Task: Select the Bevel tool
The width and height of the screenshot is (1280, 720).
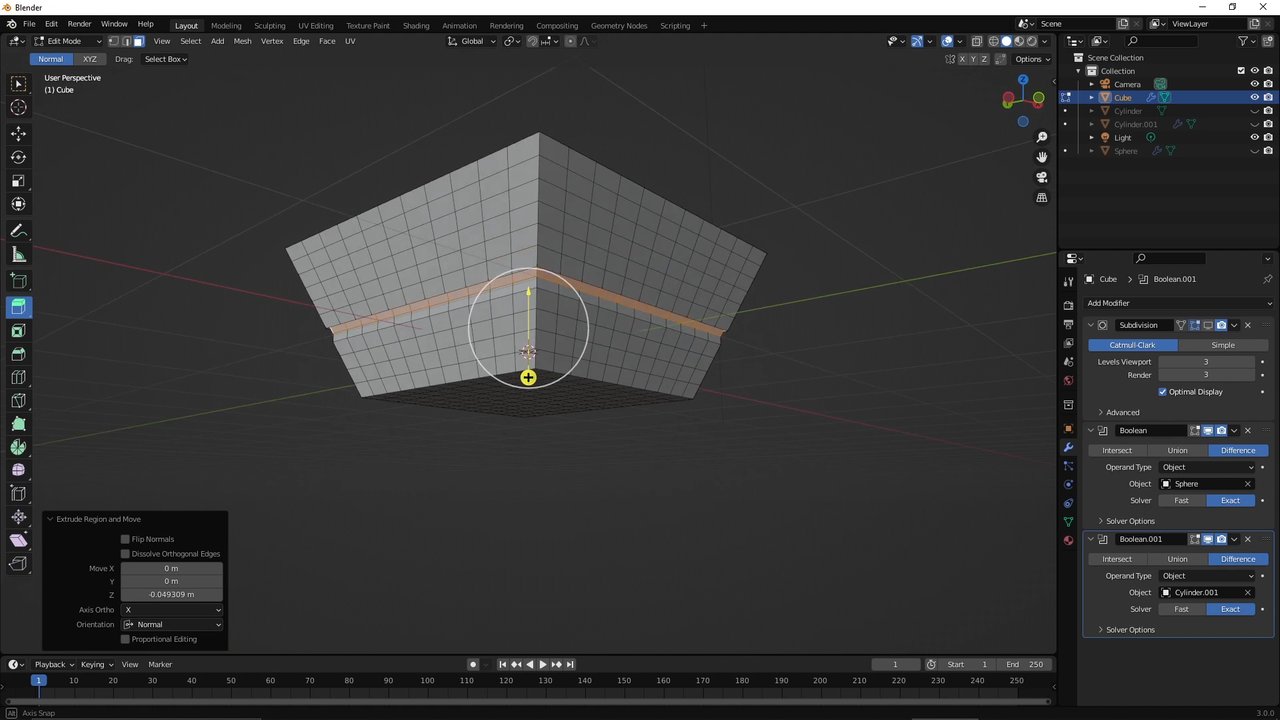Action: (18, 354)
